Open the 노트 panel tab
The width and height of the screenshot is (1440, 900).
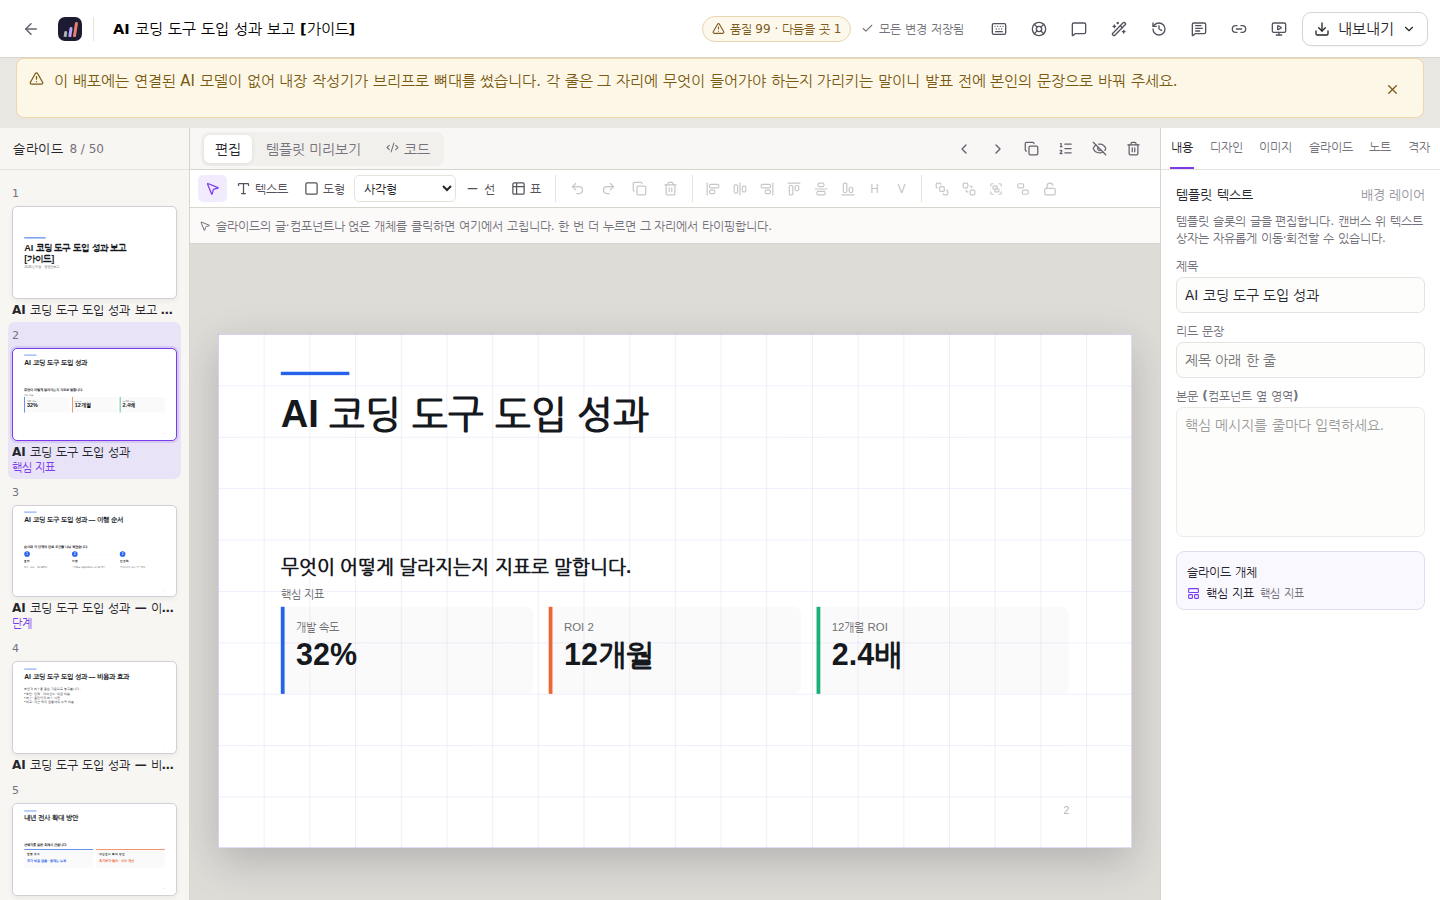click(1380, 148)
